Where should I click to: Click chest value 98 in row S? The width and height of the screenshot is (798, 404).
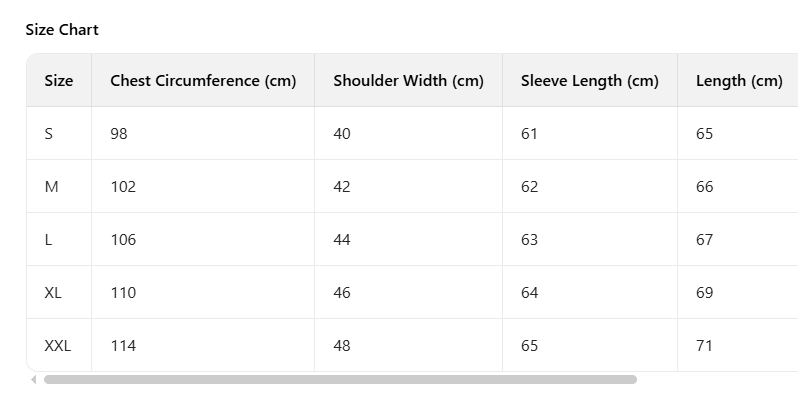119,133
